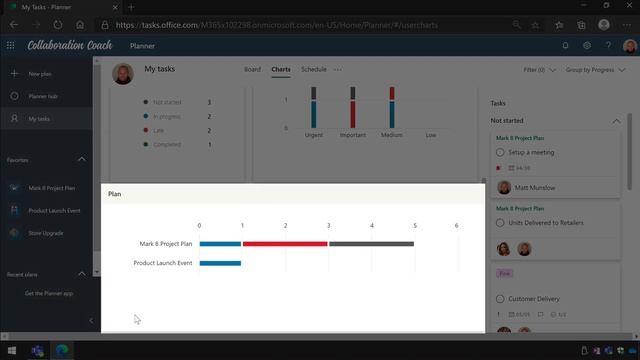Click the Edge browser taskbar icon
640x360 pixels.
[62, 351]
